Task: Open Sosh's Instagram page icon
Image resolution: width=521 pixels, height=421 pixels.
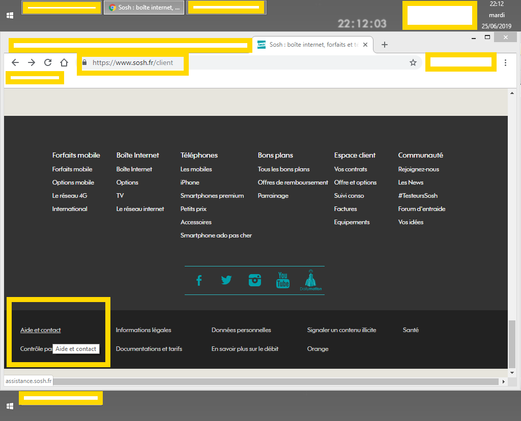Action: pyautogui.click(x=255, y=280)
